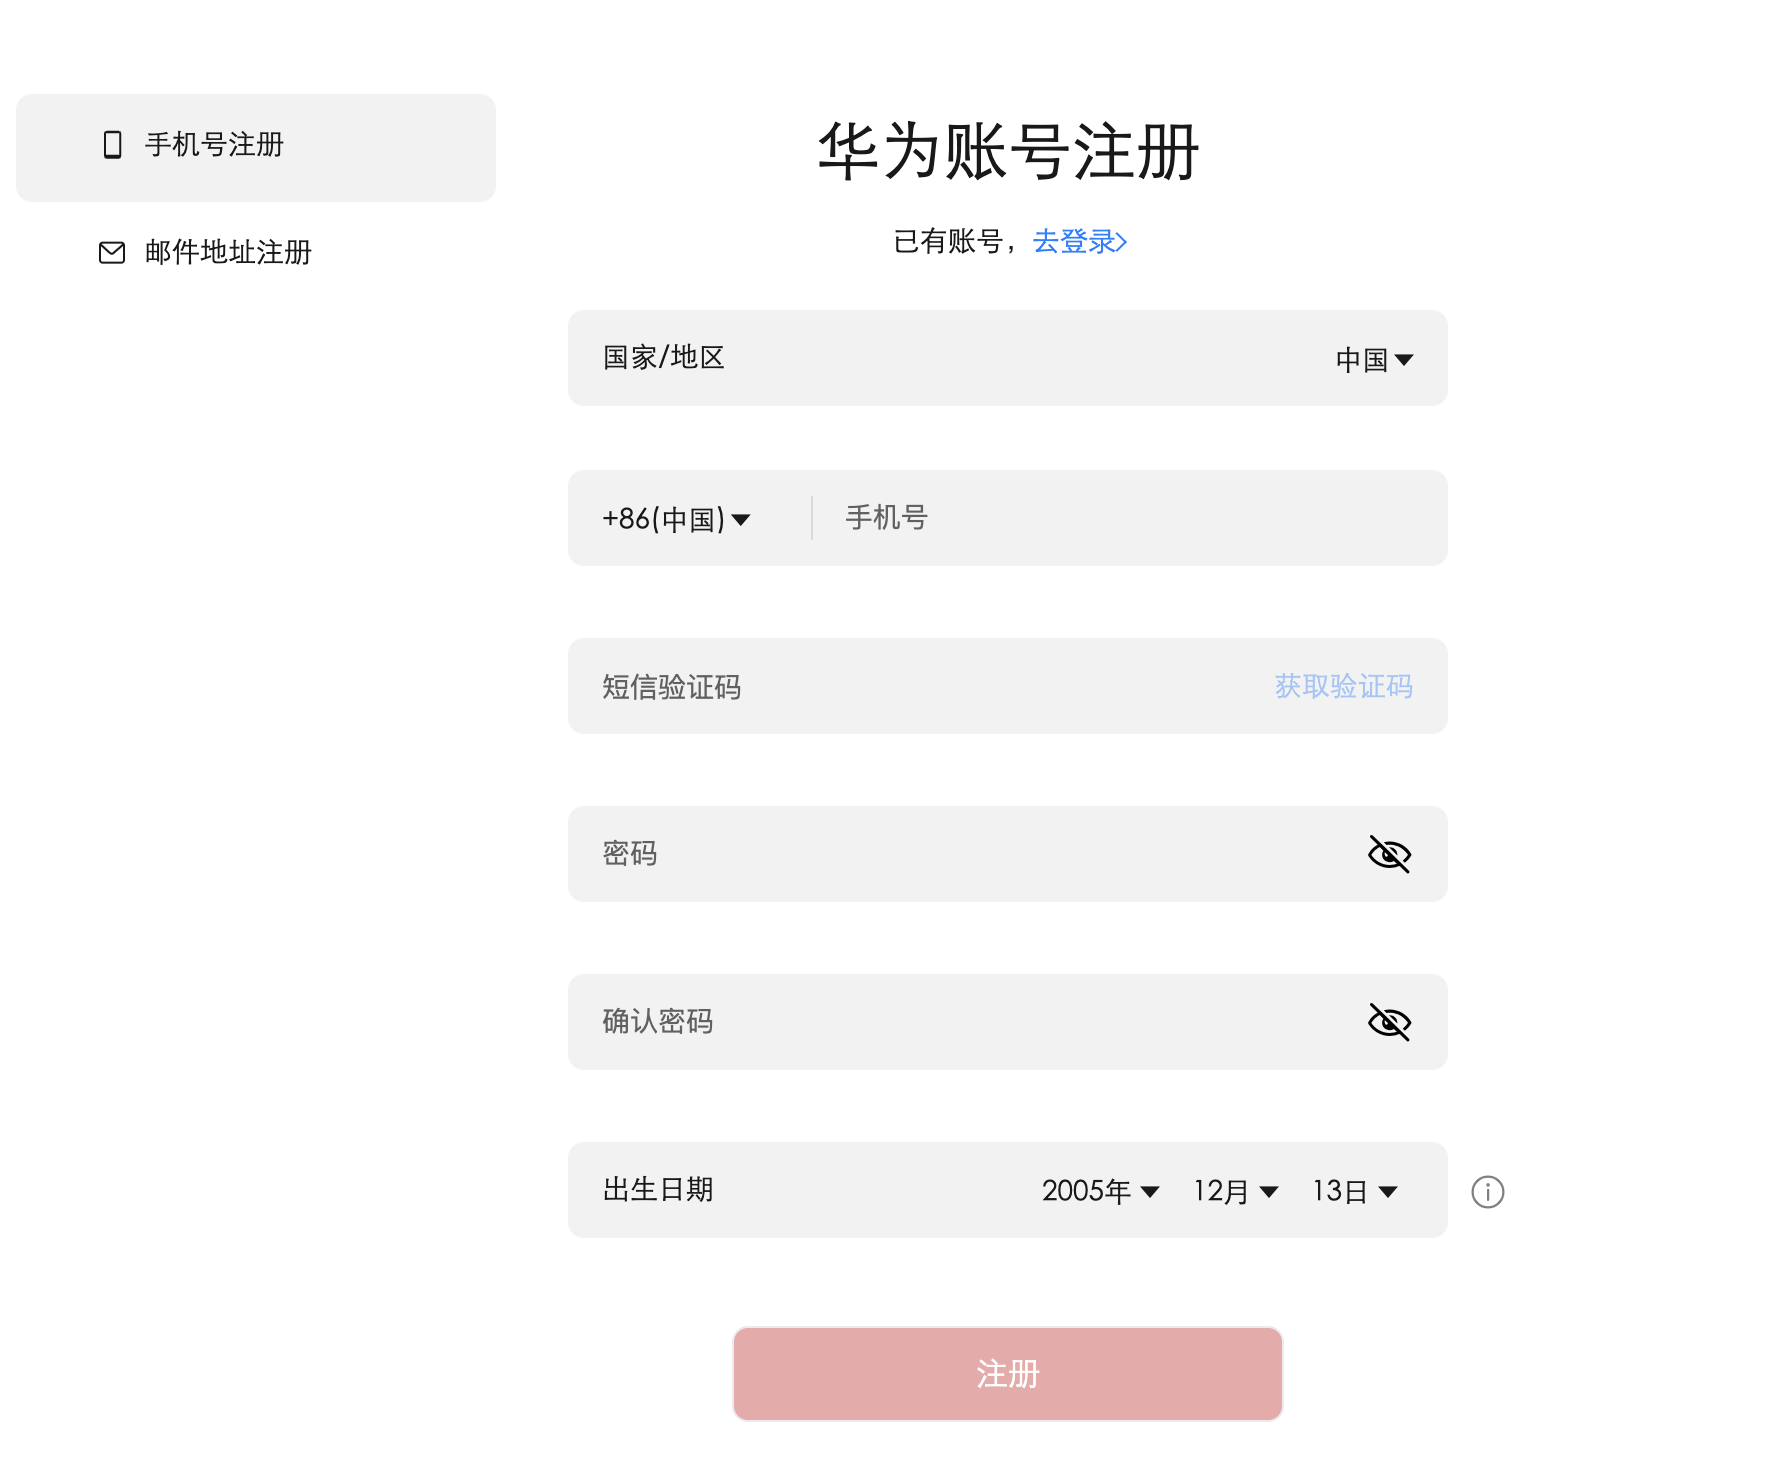Change the birth month via 12月 dropdown
Image resolution: width=1792 pixels, height=1478 pixels.
coord(1234,1190)
